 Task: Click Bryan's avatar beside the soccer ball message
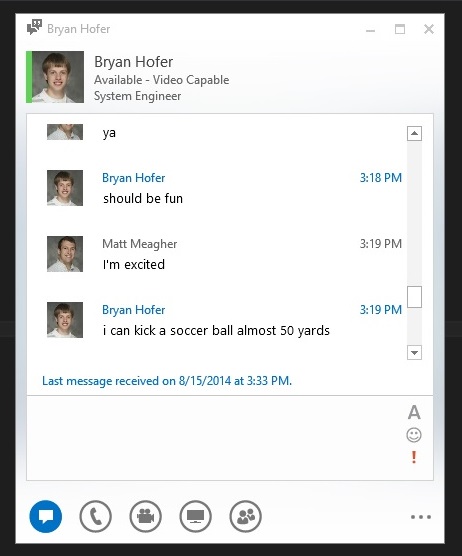[x=65, y=320]
